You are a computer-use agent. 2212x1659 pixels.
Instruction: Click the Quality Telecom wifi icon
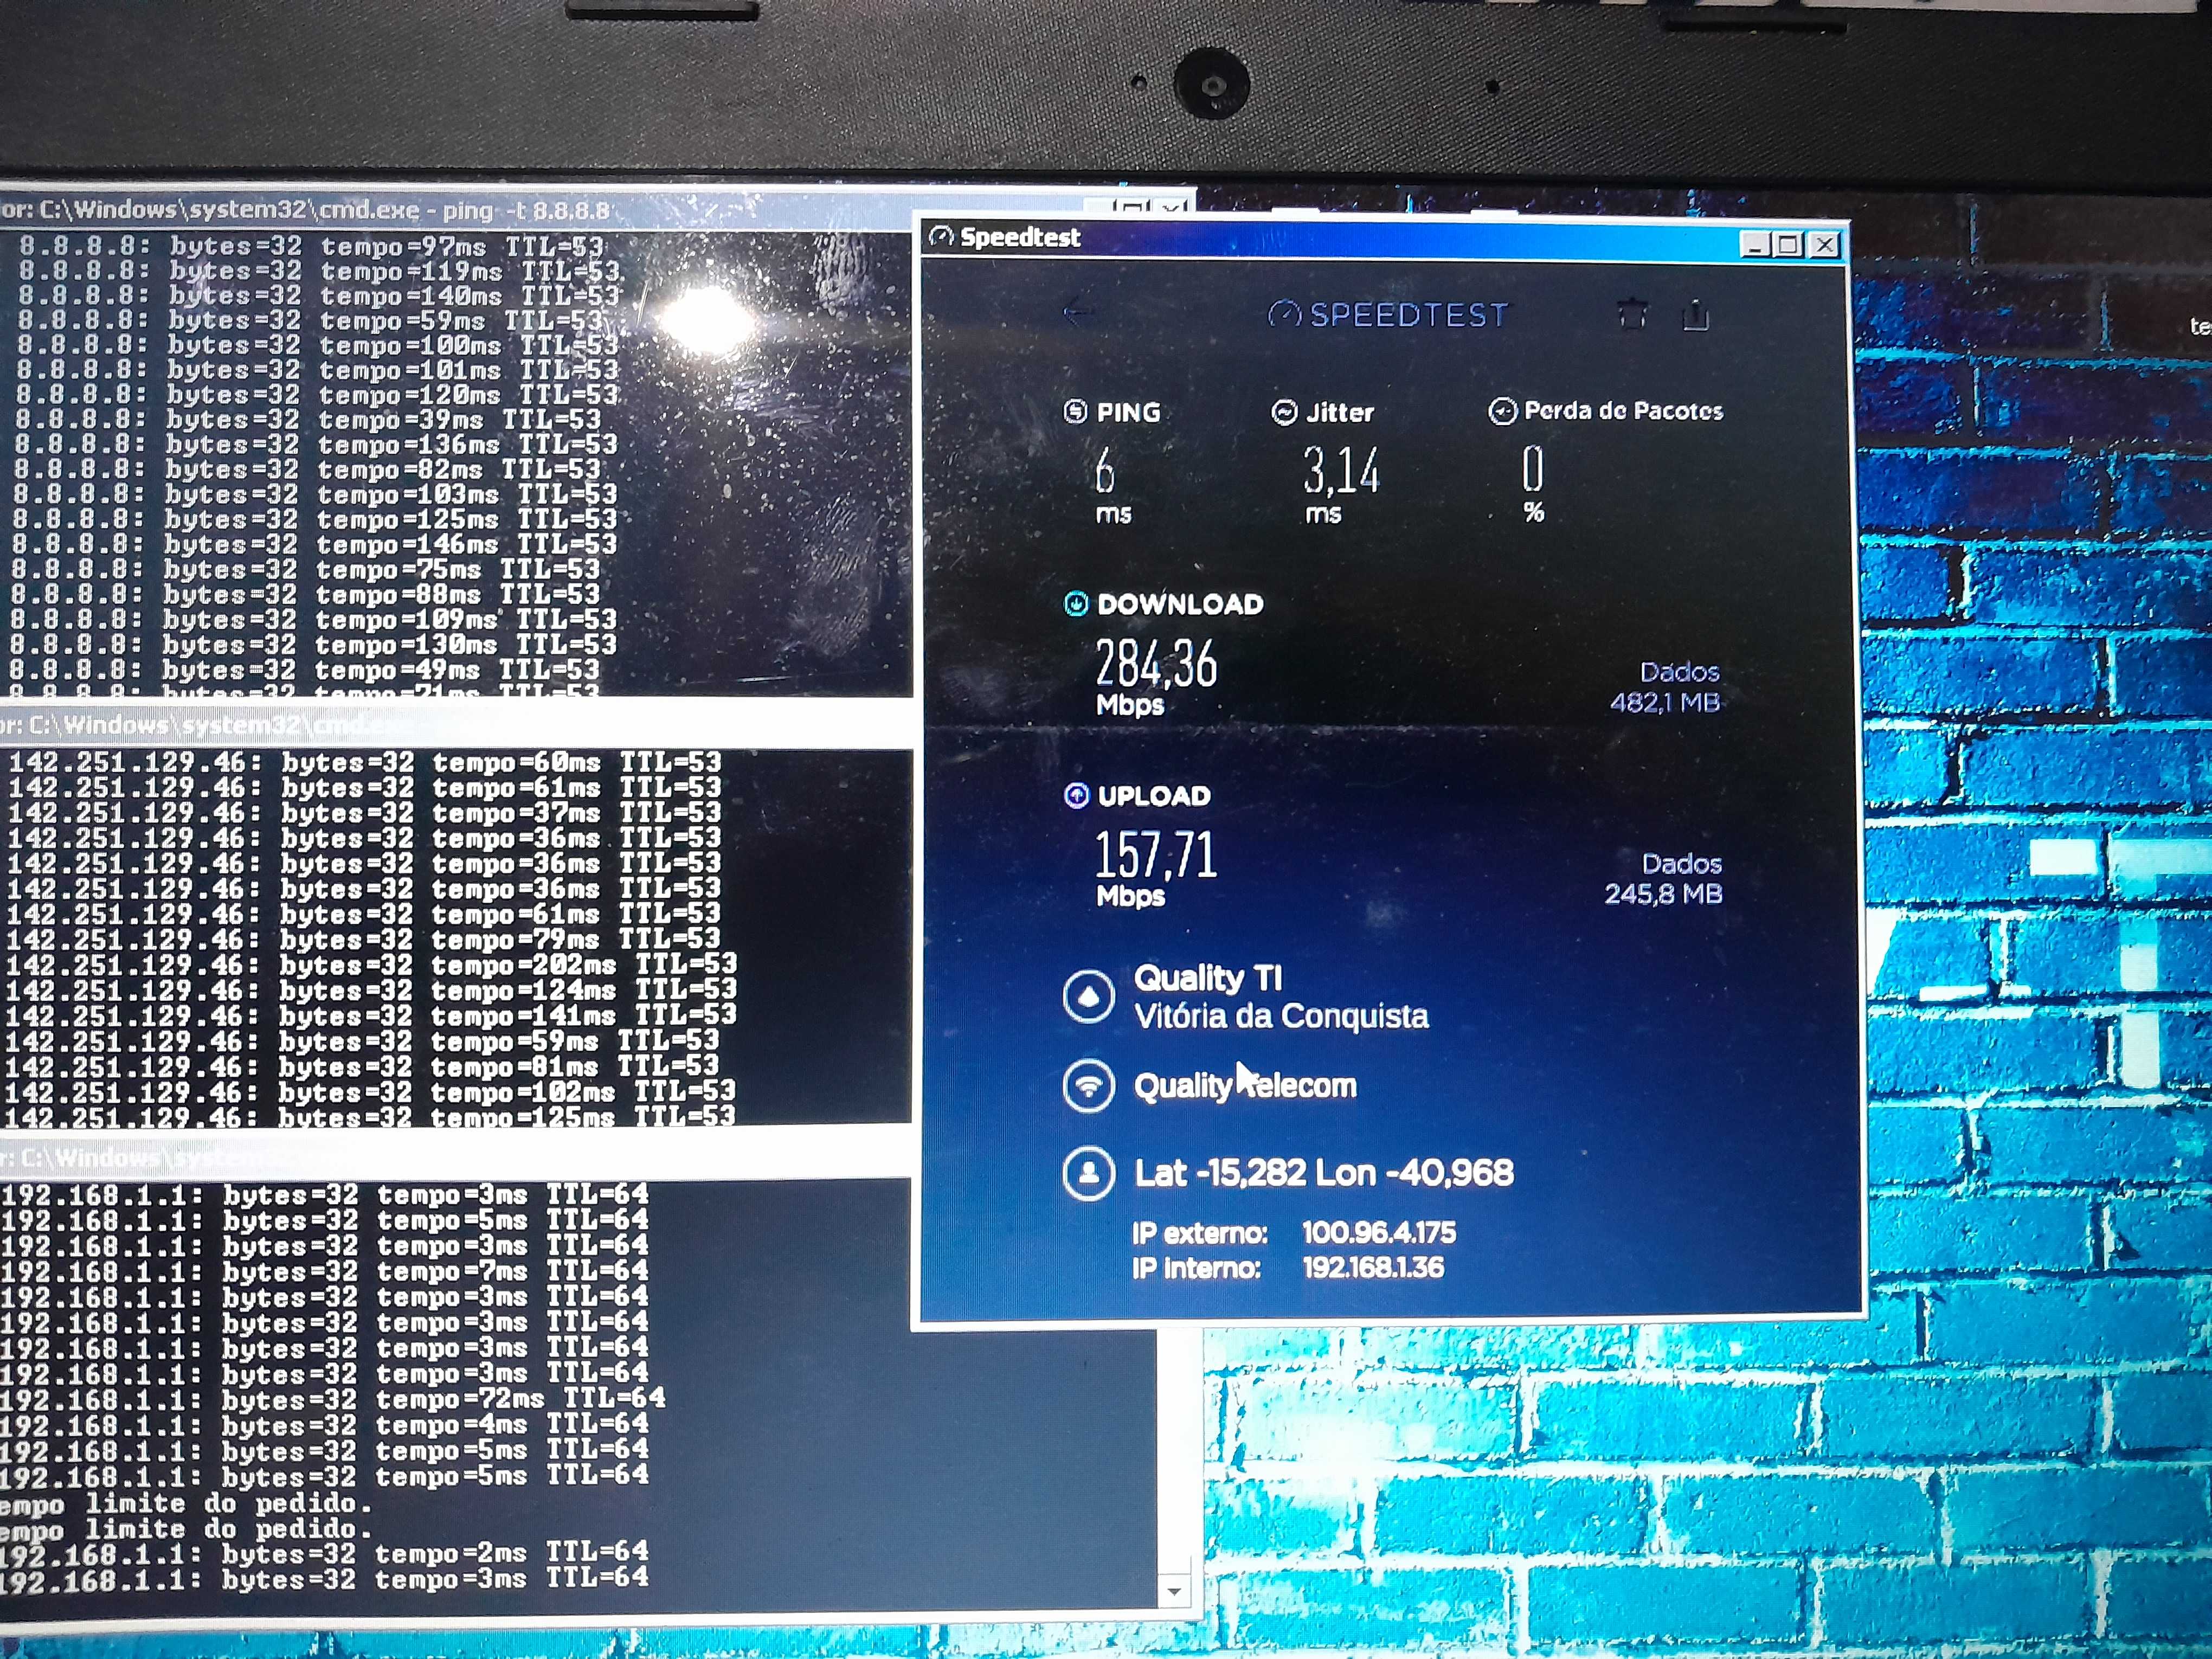1089,1086
